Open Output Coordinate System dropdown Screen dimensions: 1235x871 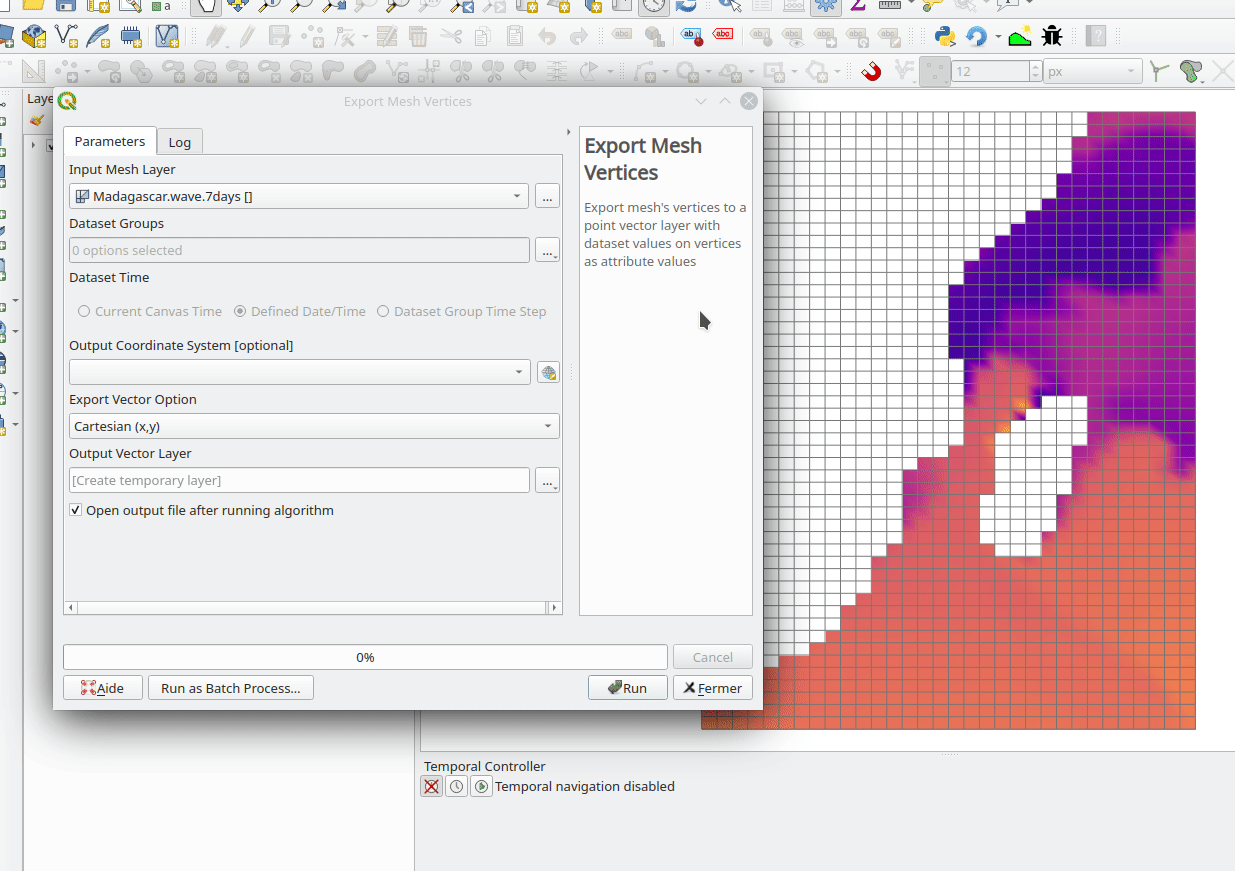coord(299,373)
